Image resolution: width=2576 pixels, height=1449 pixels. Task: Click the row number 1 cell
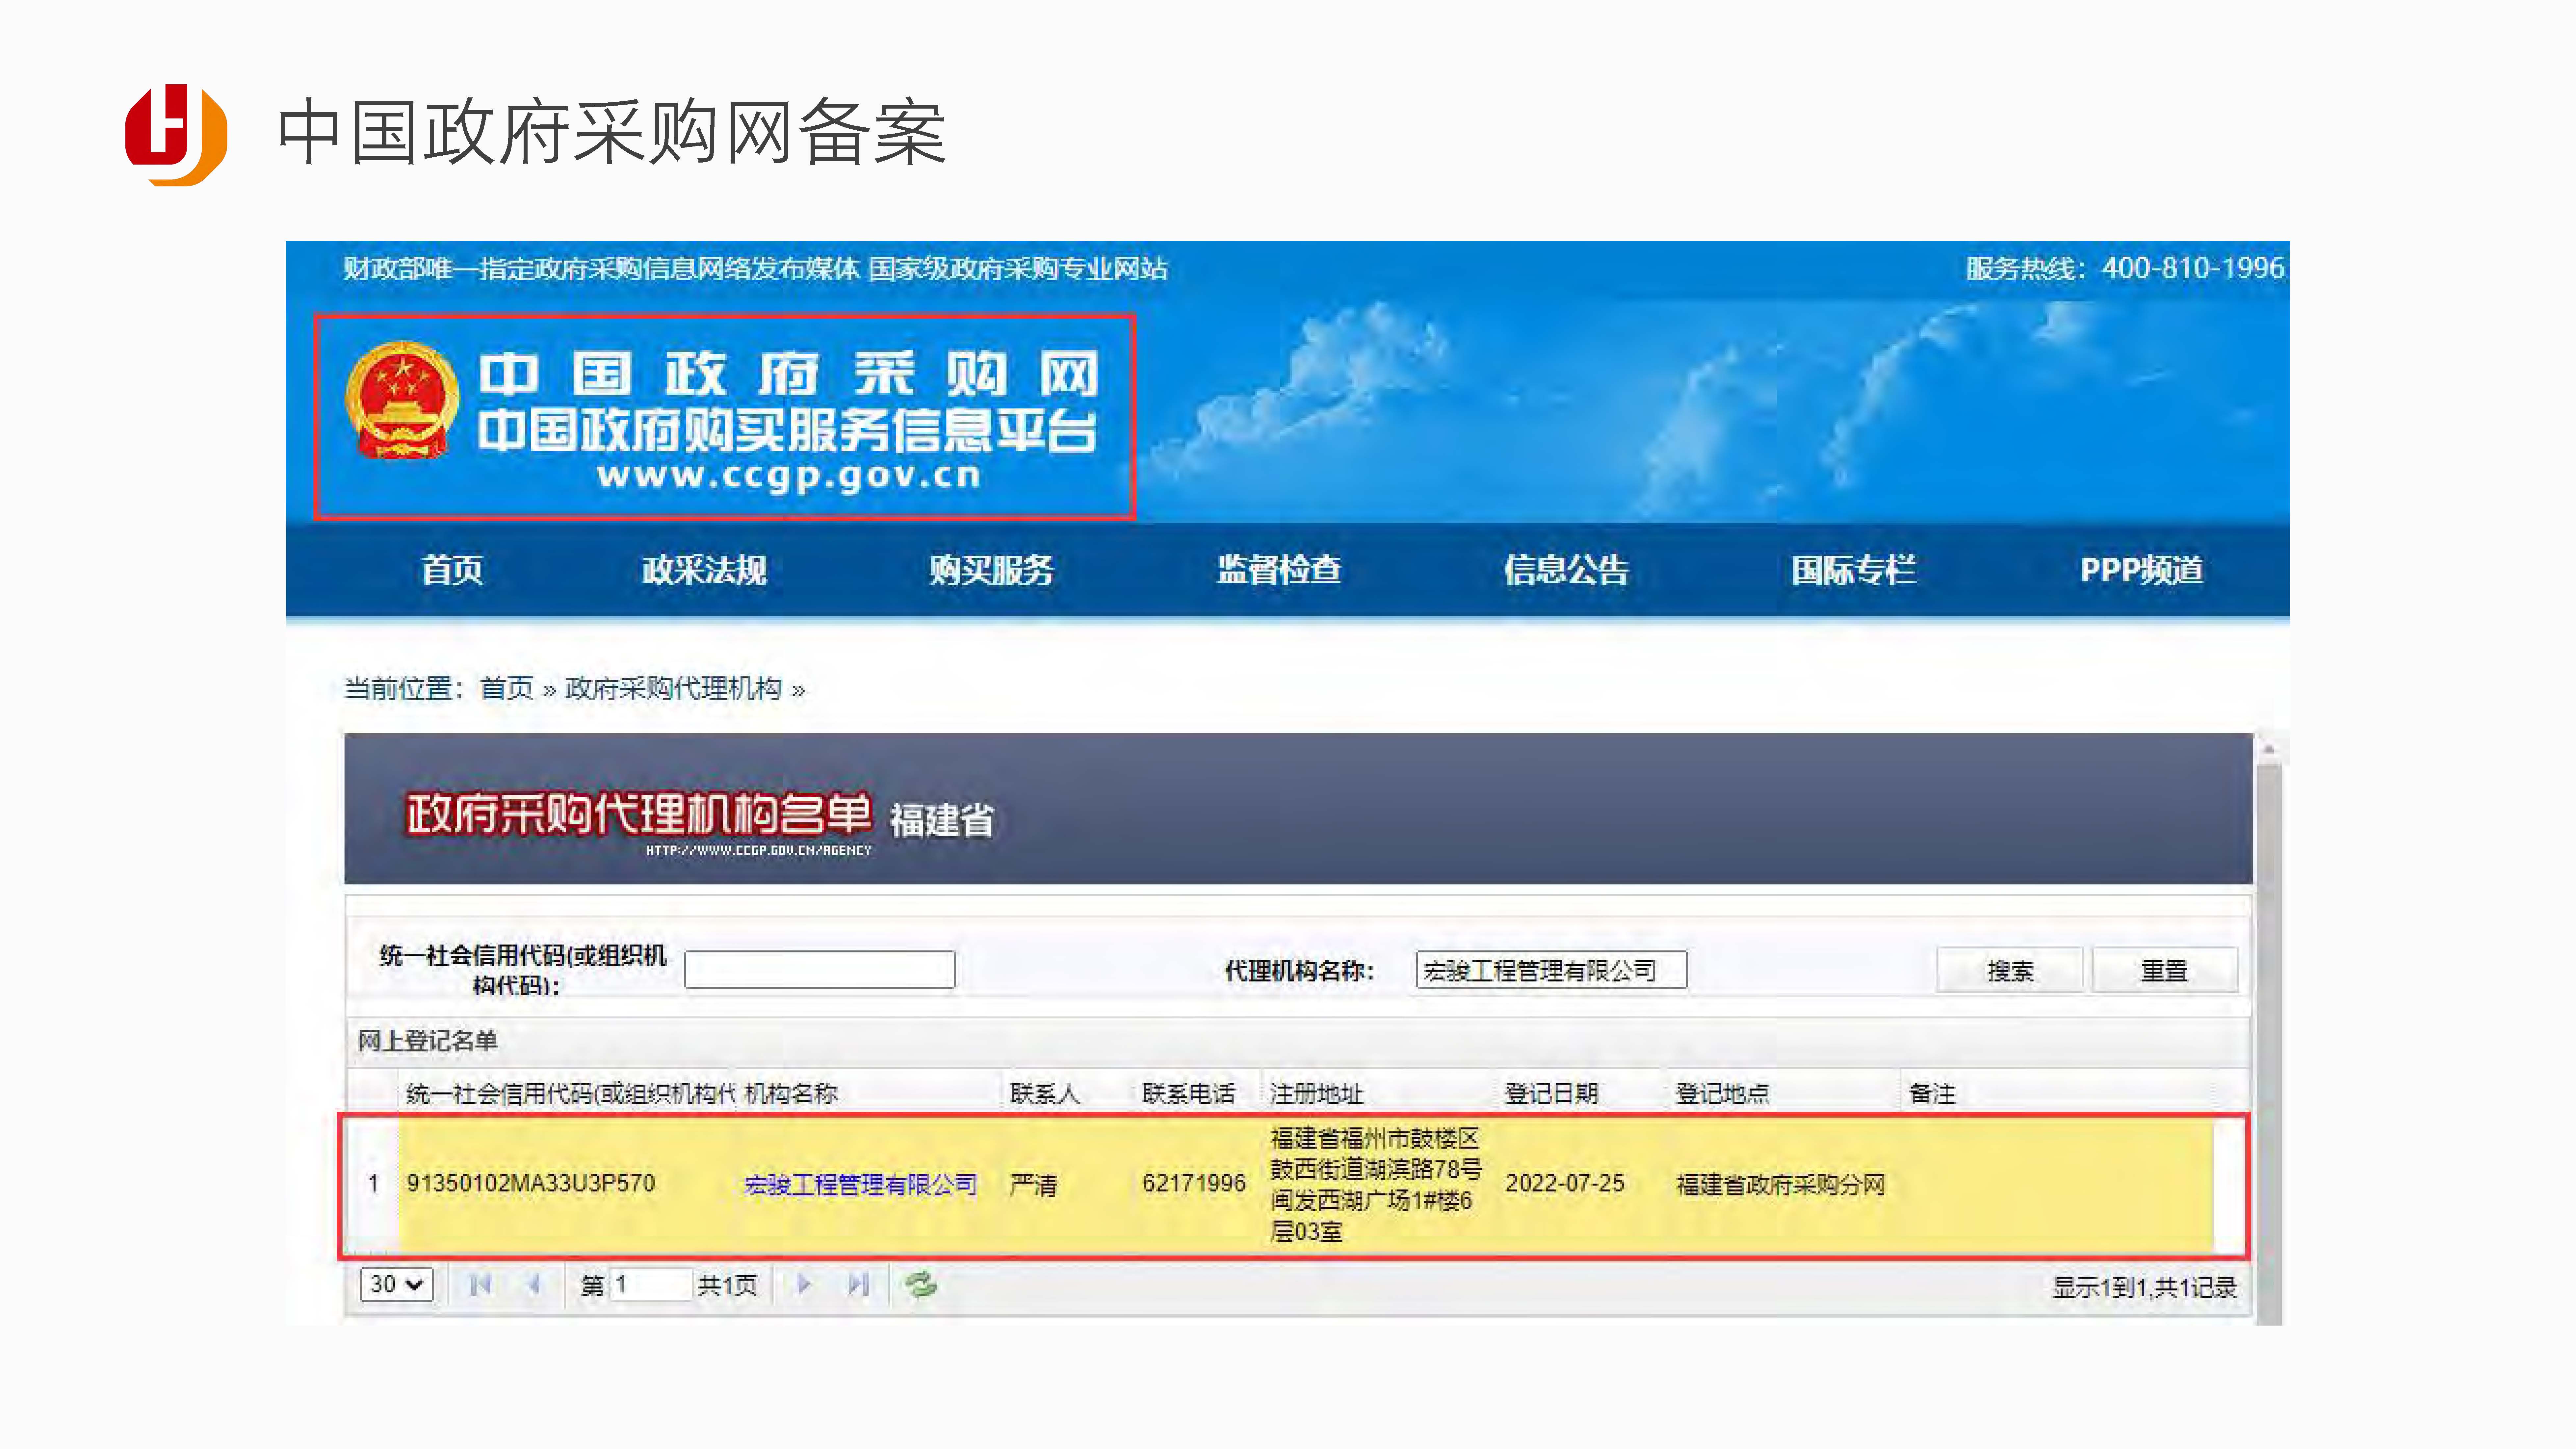(373, 1184)
